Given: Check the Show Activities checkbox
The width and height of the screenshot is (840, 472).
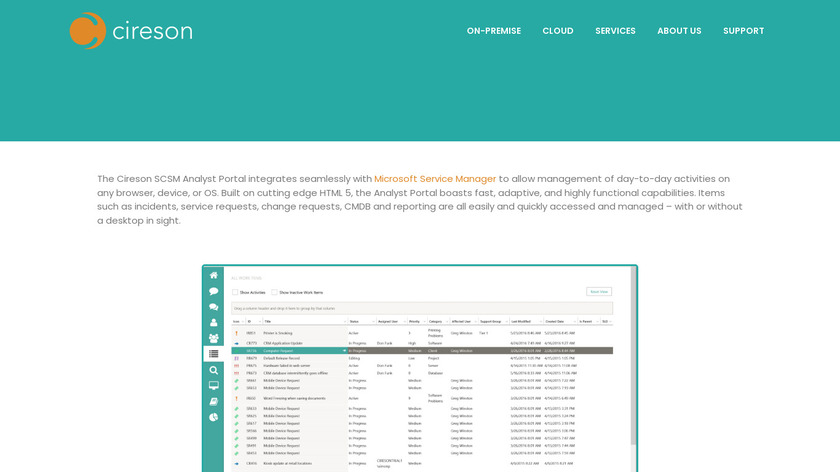Looking at the screenshot, I should pos(235,293).
